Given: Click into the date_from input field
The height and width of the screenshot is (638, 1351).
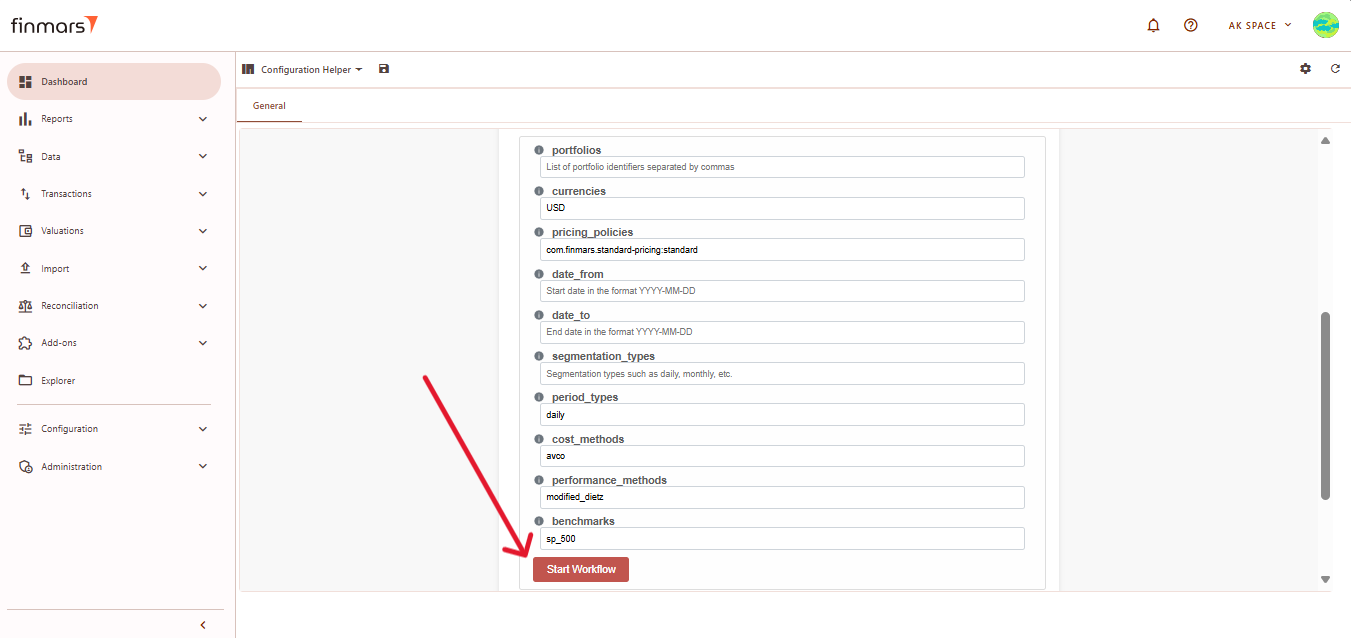Looking at the screenshot, I should [783, 291].
